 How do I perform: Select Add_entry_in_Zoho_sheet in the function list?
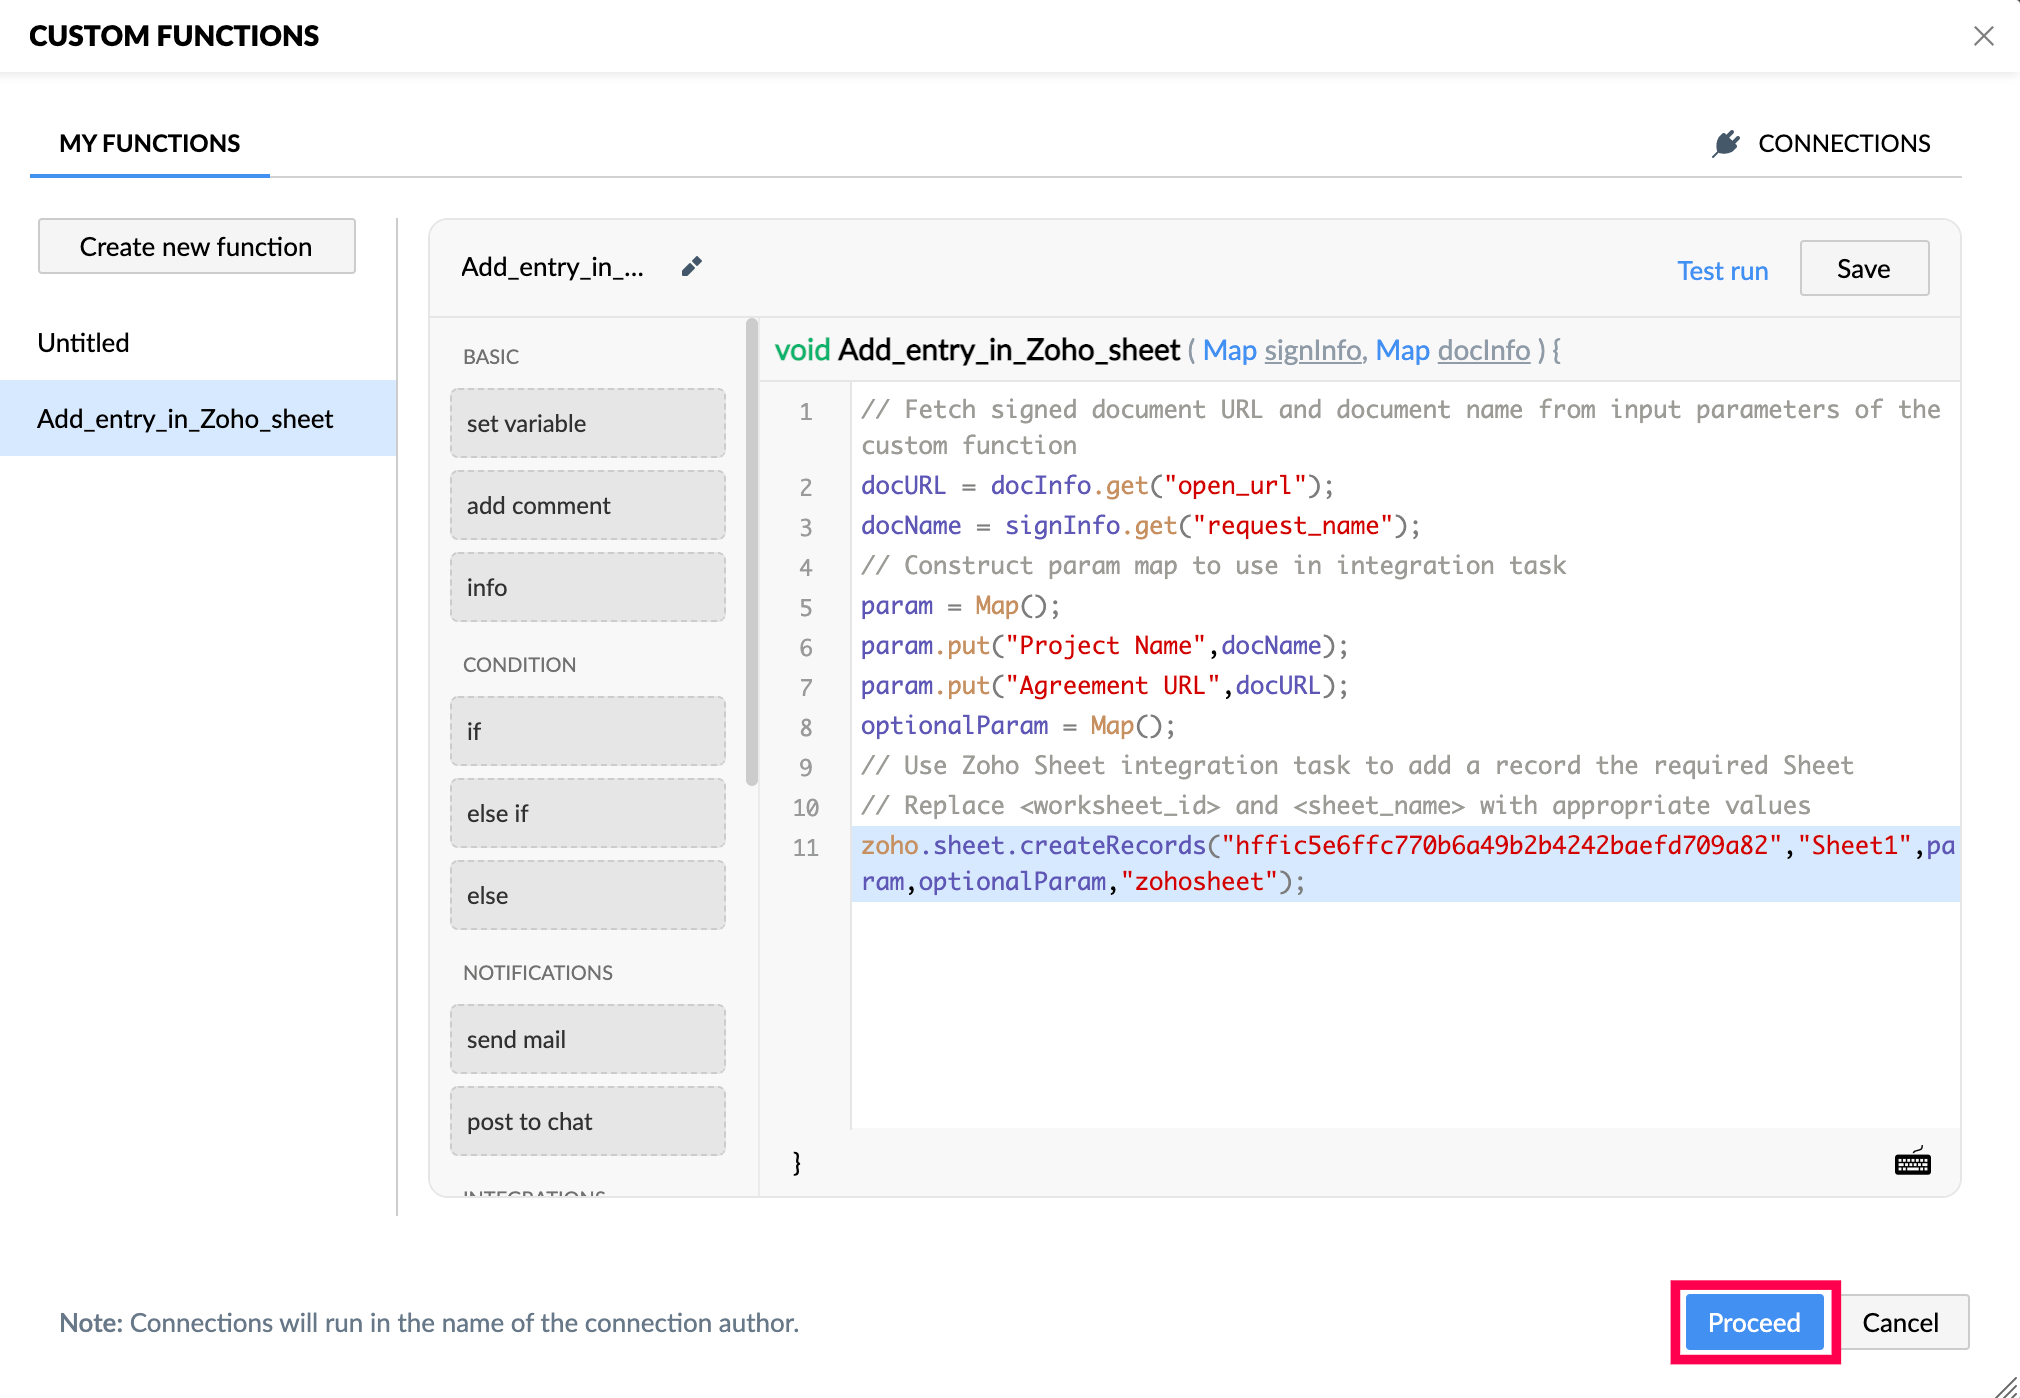[198, 418]
